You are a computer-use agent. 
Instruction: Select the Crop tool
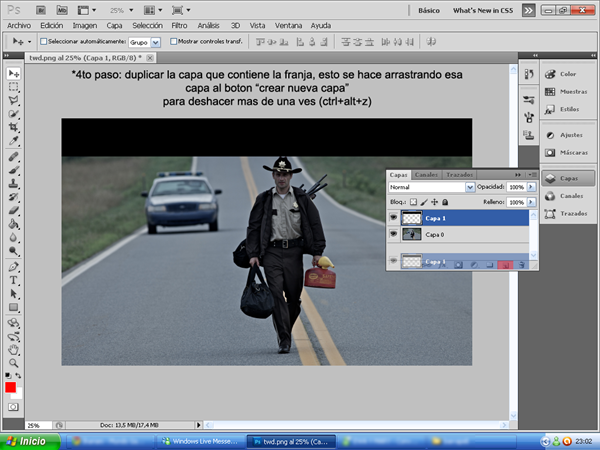click(x=14, y=129)
